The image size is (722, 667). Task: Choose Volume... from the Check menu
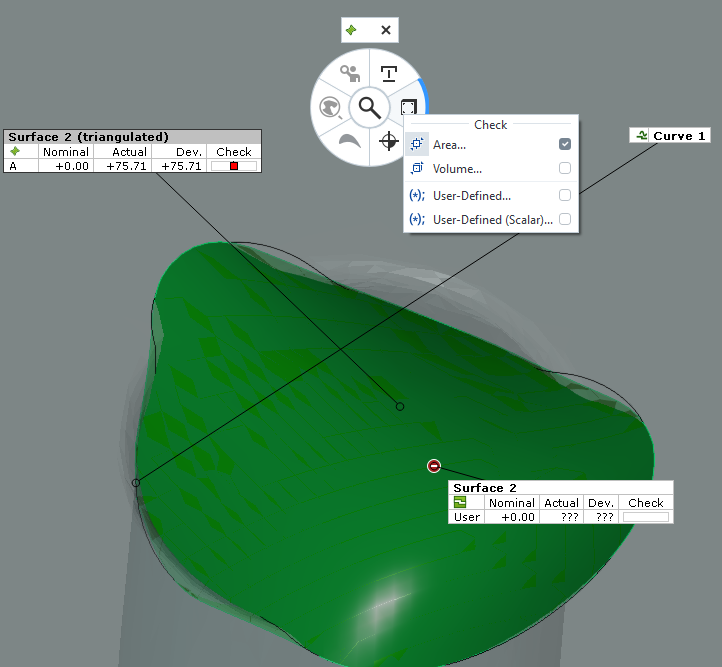point(491,168)
